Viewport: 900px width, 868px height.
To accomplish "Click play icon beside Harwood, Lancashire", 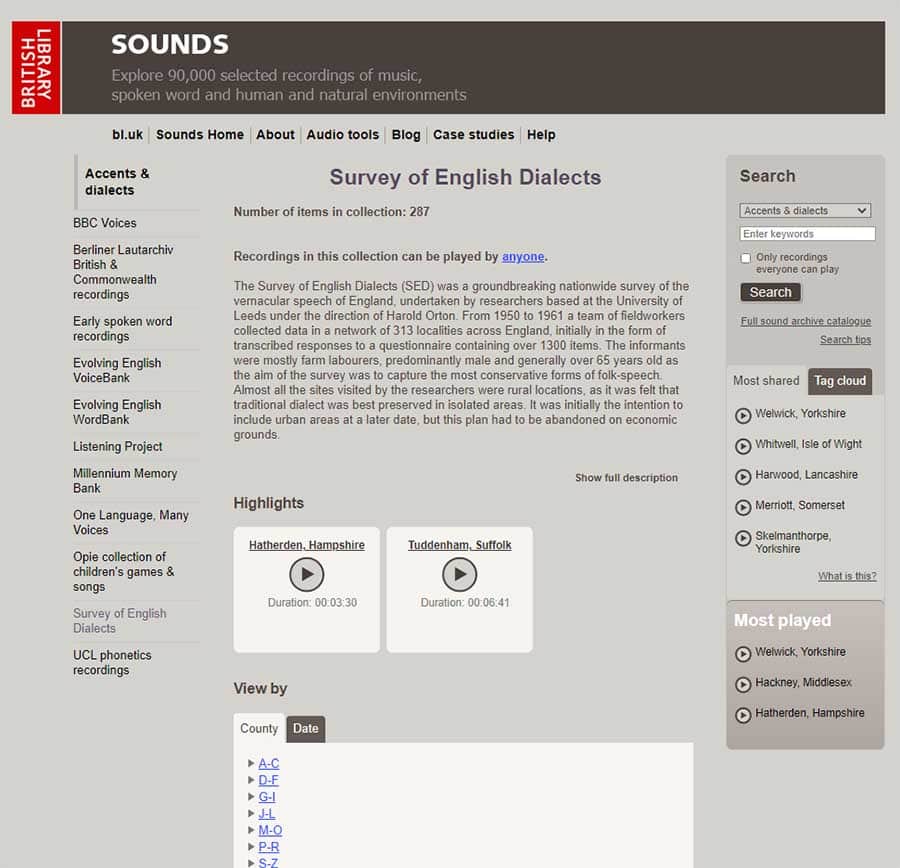I will pos(743,476).
